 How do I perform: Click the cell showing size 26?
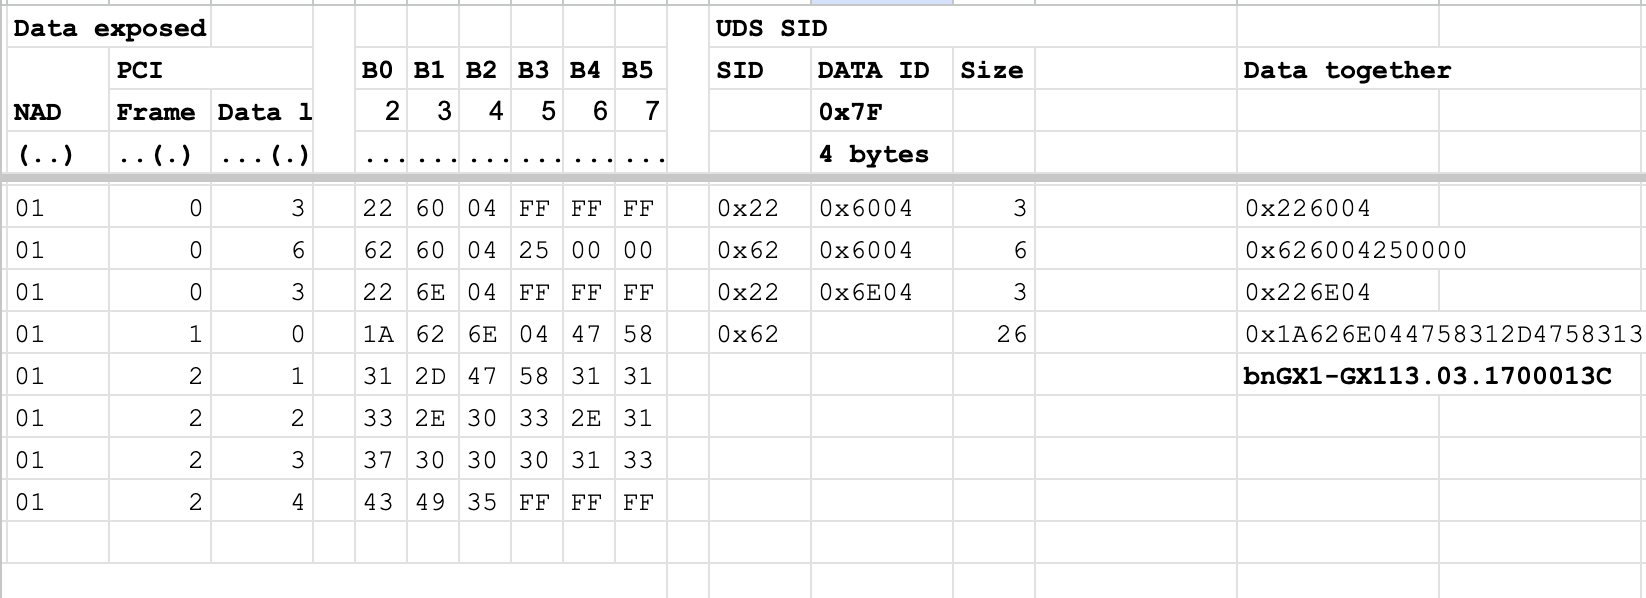tap(1010, 334)
